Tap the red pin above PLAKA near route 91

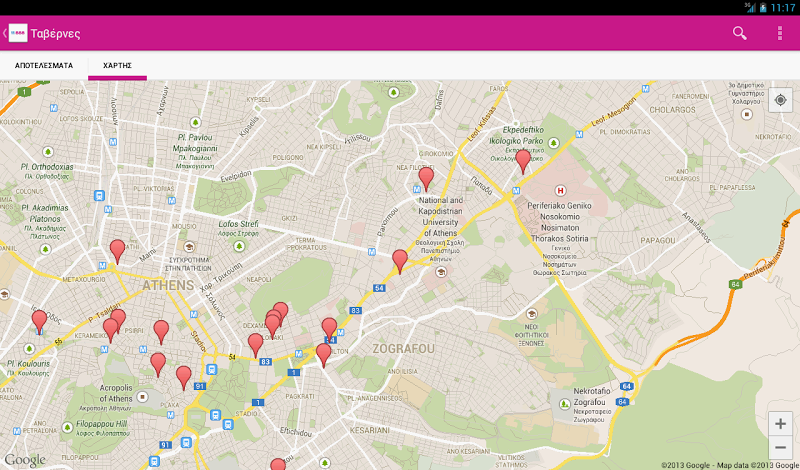(x=184, y=378)
